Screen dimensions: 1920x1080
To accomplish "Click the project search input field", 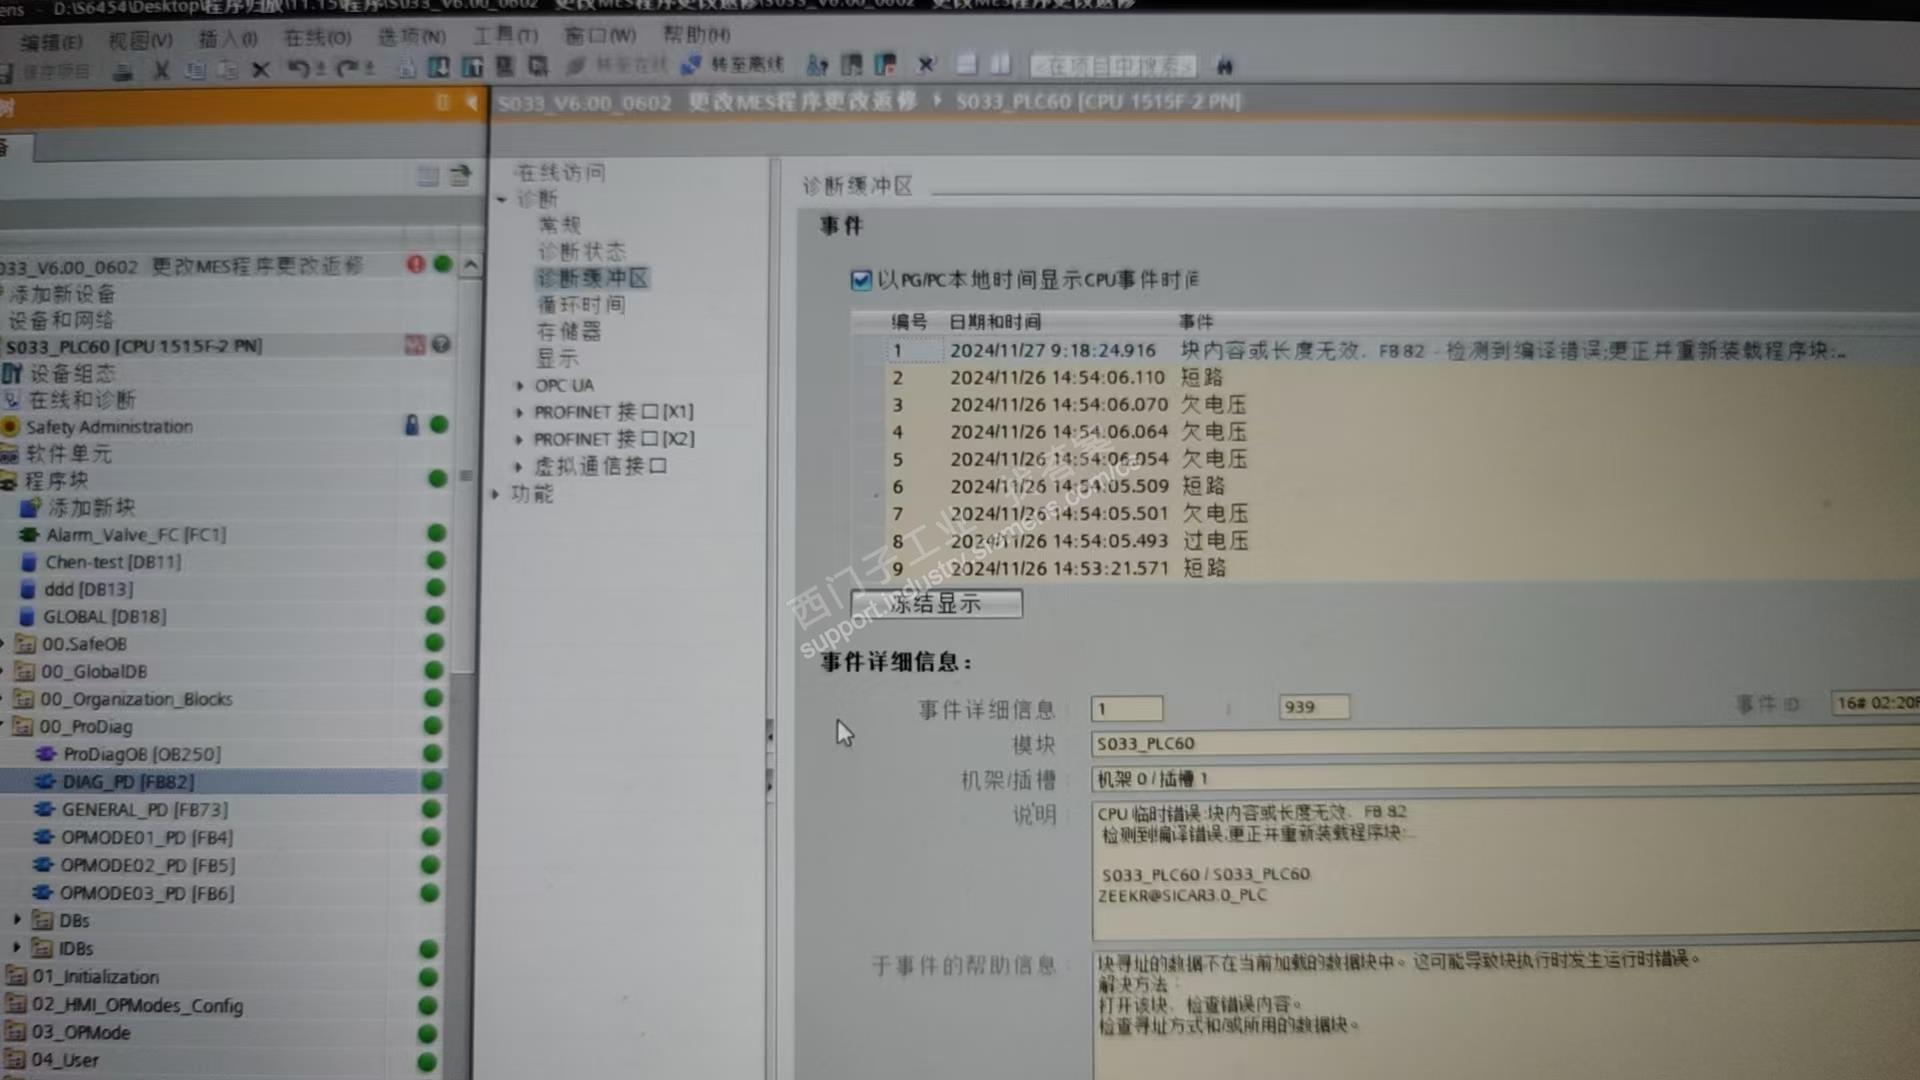I will (1113, 66).
